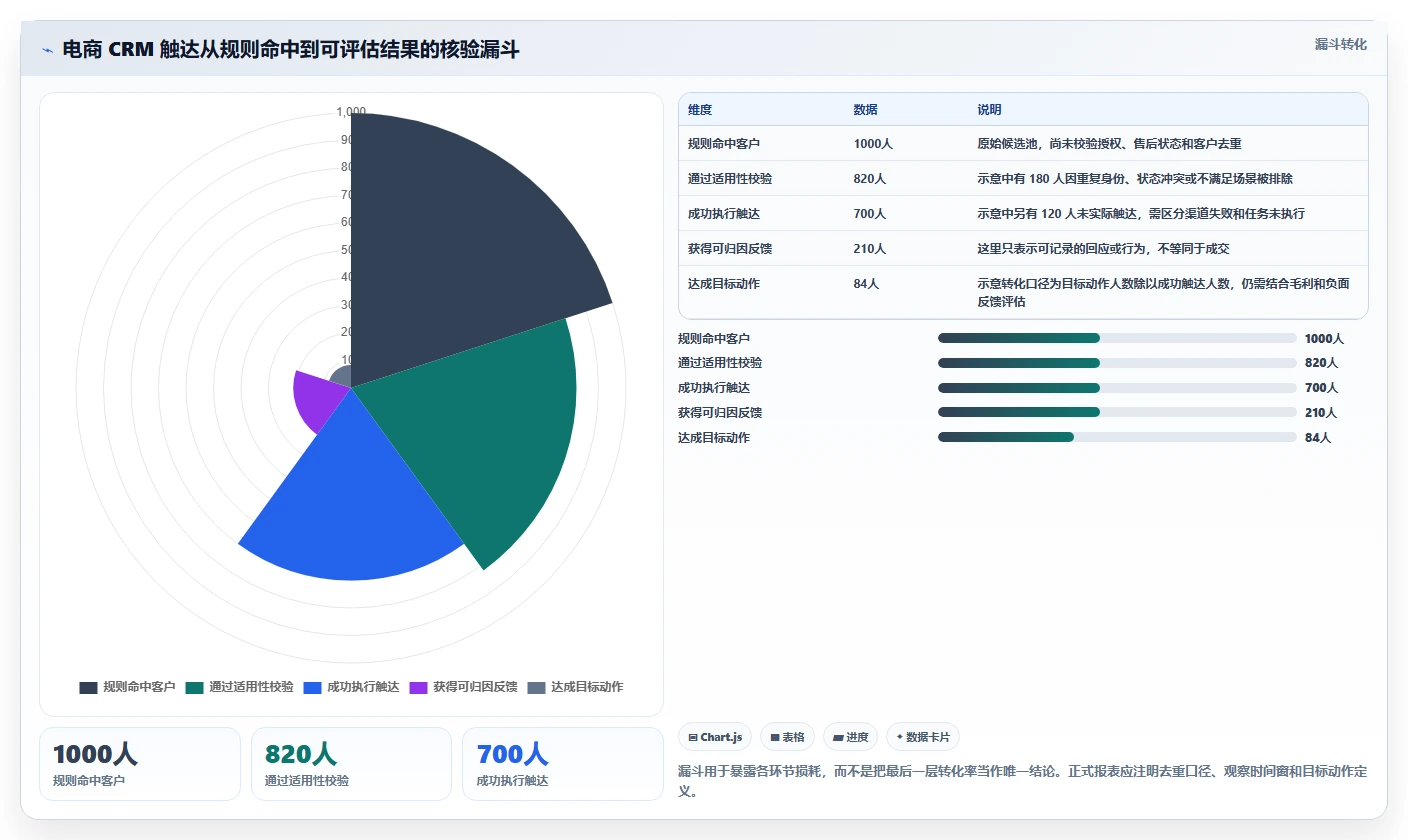Toggle the 获得可归因反馈 legend item
This screenshot has width=1408, height=840.
(463, 687)
